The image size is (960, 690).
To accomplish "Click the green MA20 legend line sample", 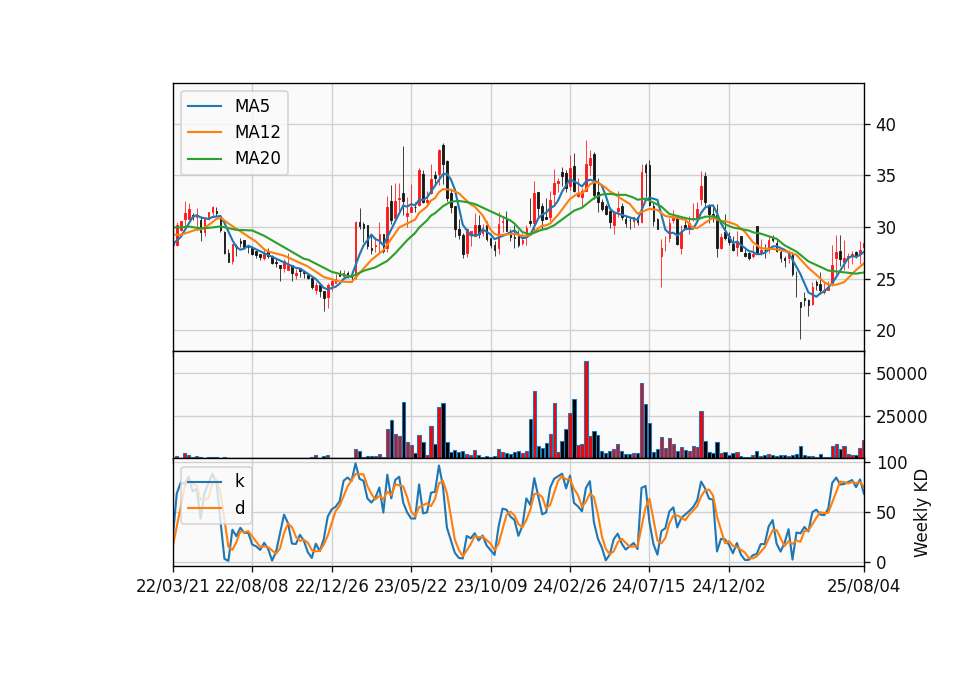I will coord(204,159).
